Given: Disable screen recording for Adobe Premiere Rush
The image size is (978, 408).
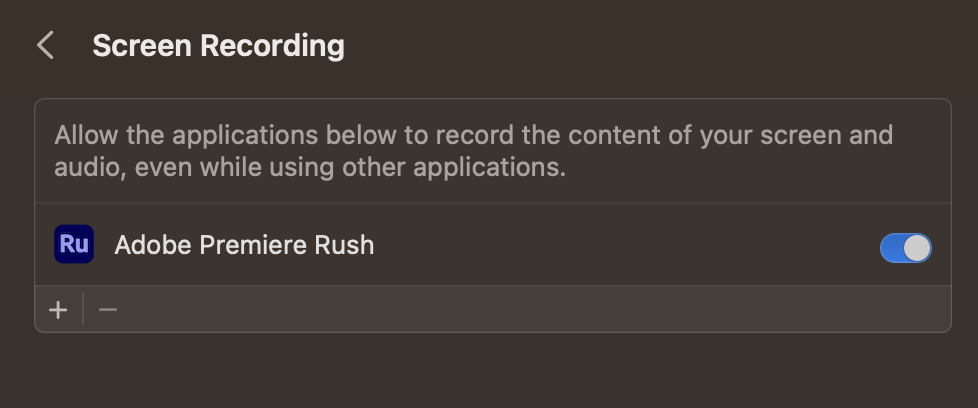Looking at the screenshot, I should [x=906, y=248].
